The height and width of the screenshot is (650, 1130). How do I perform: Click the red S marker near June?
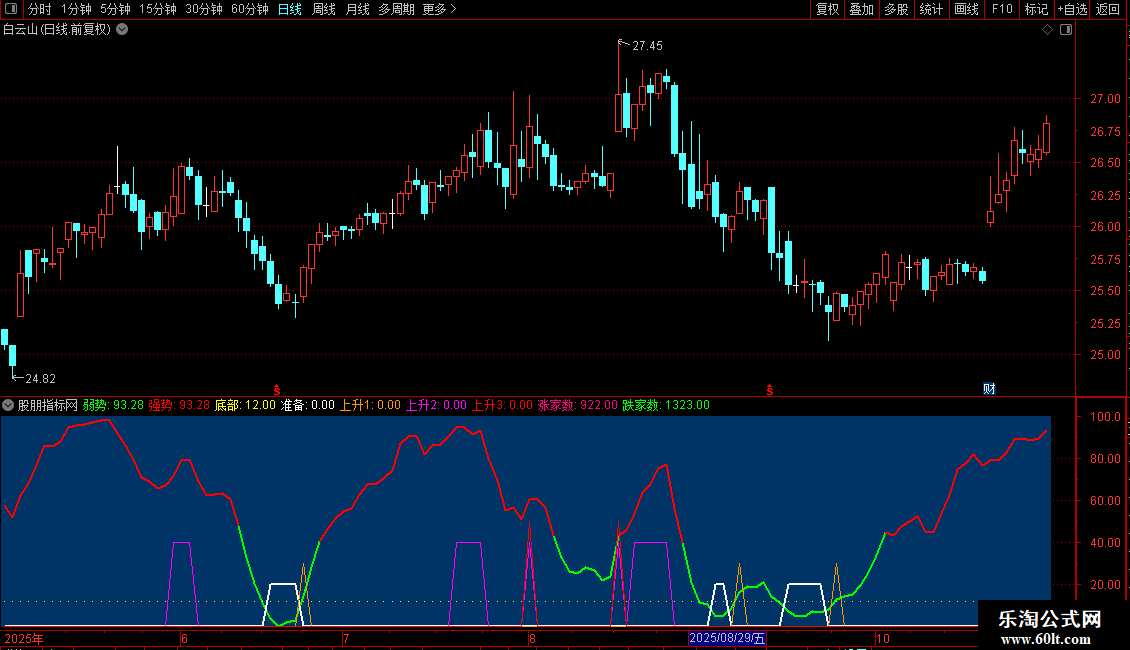pos(277,390)
